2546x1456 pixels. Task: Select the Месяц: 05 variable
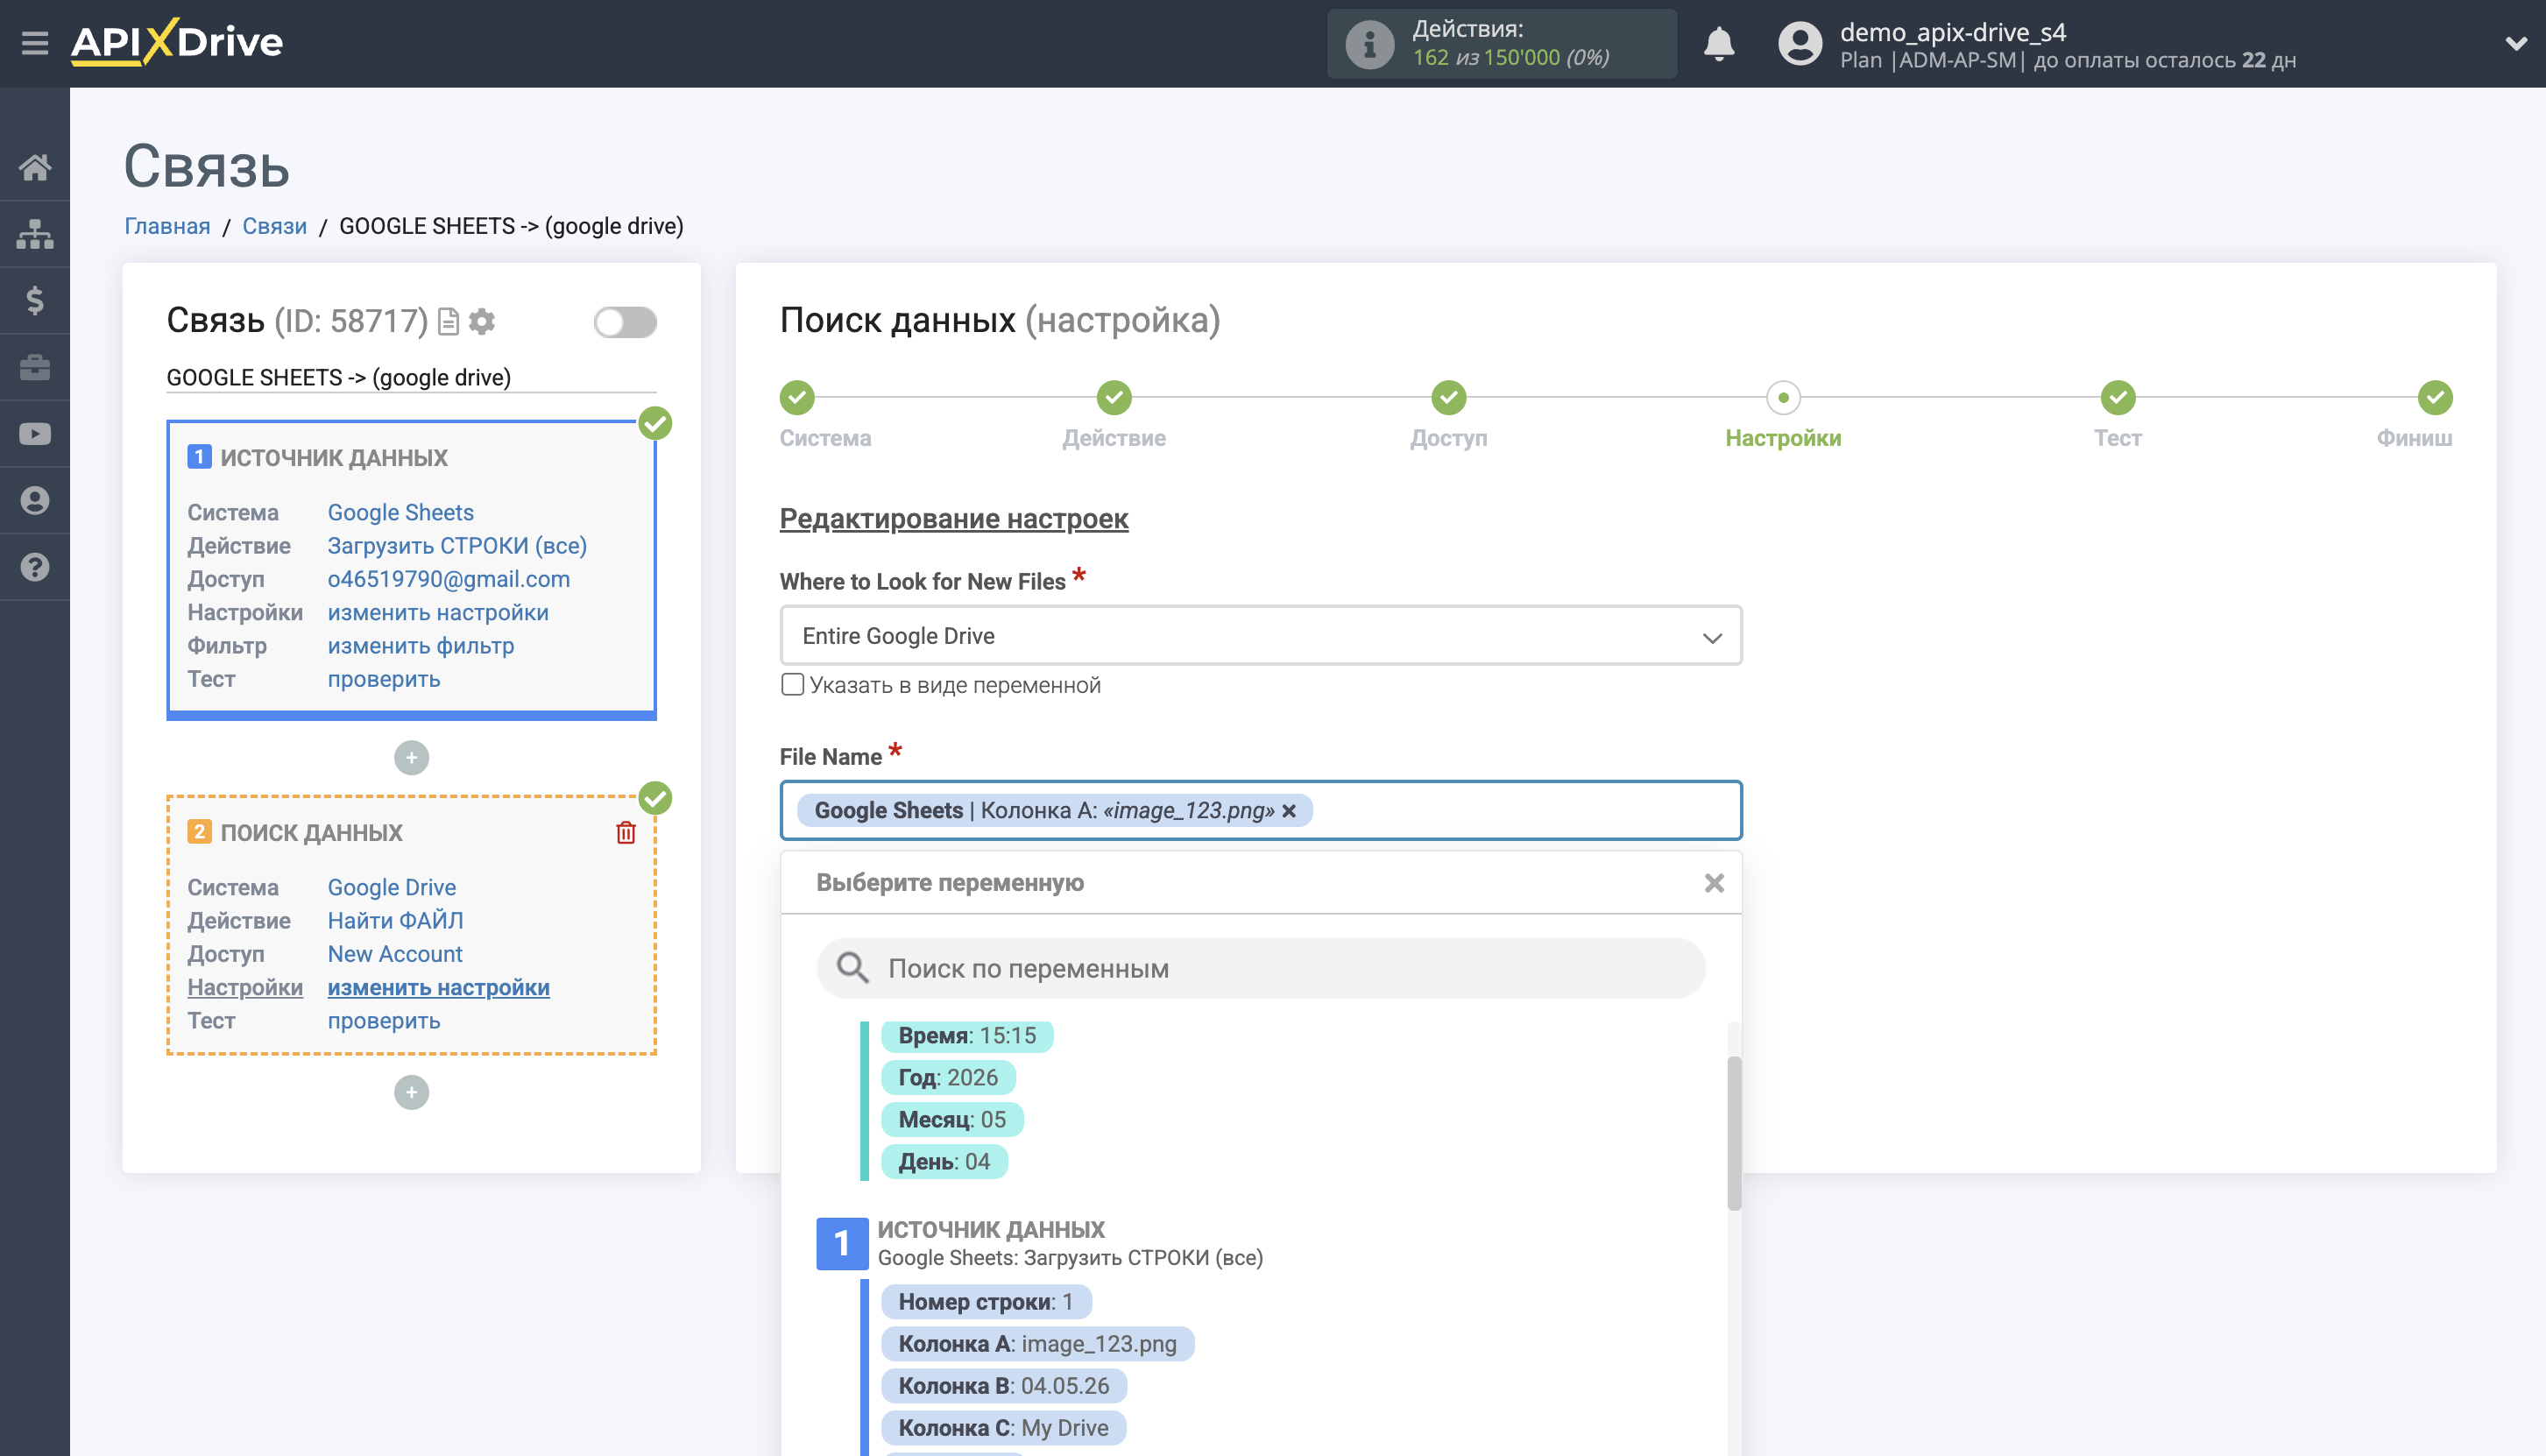click(952, 1120)
